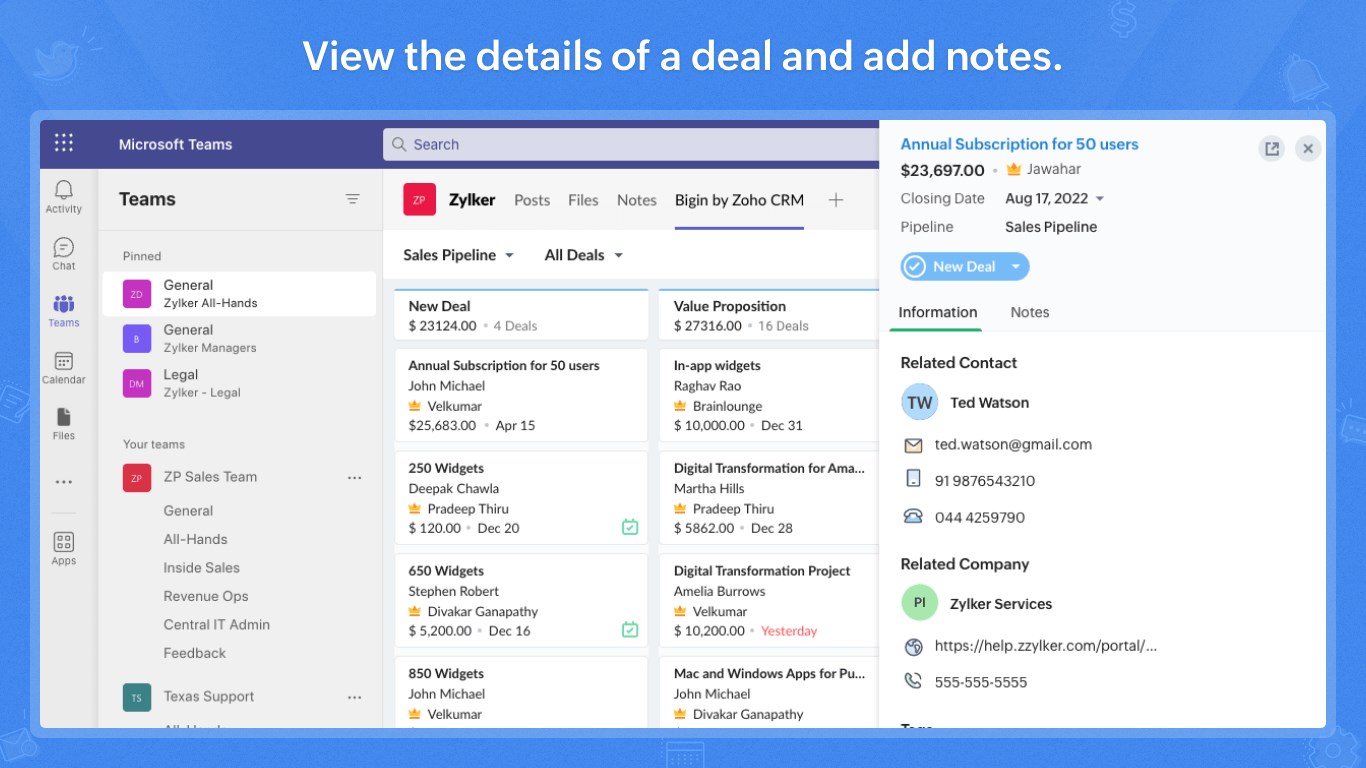Click the Search input field
This screenshot has height=768, width=1366.
pyautogui.click(x=631, y=144)
